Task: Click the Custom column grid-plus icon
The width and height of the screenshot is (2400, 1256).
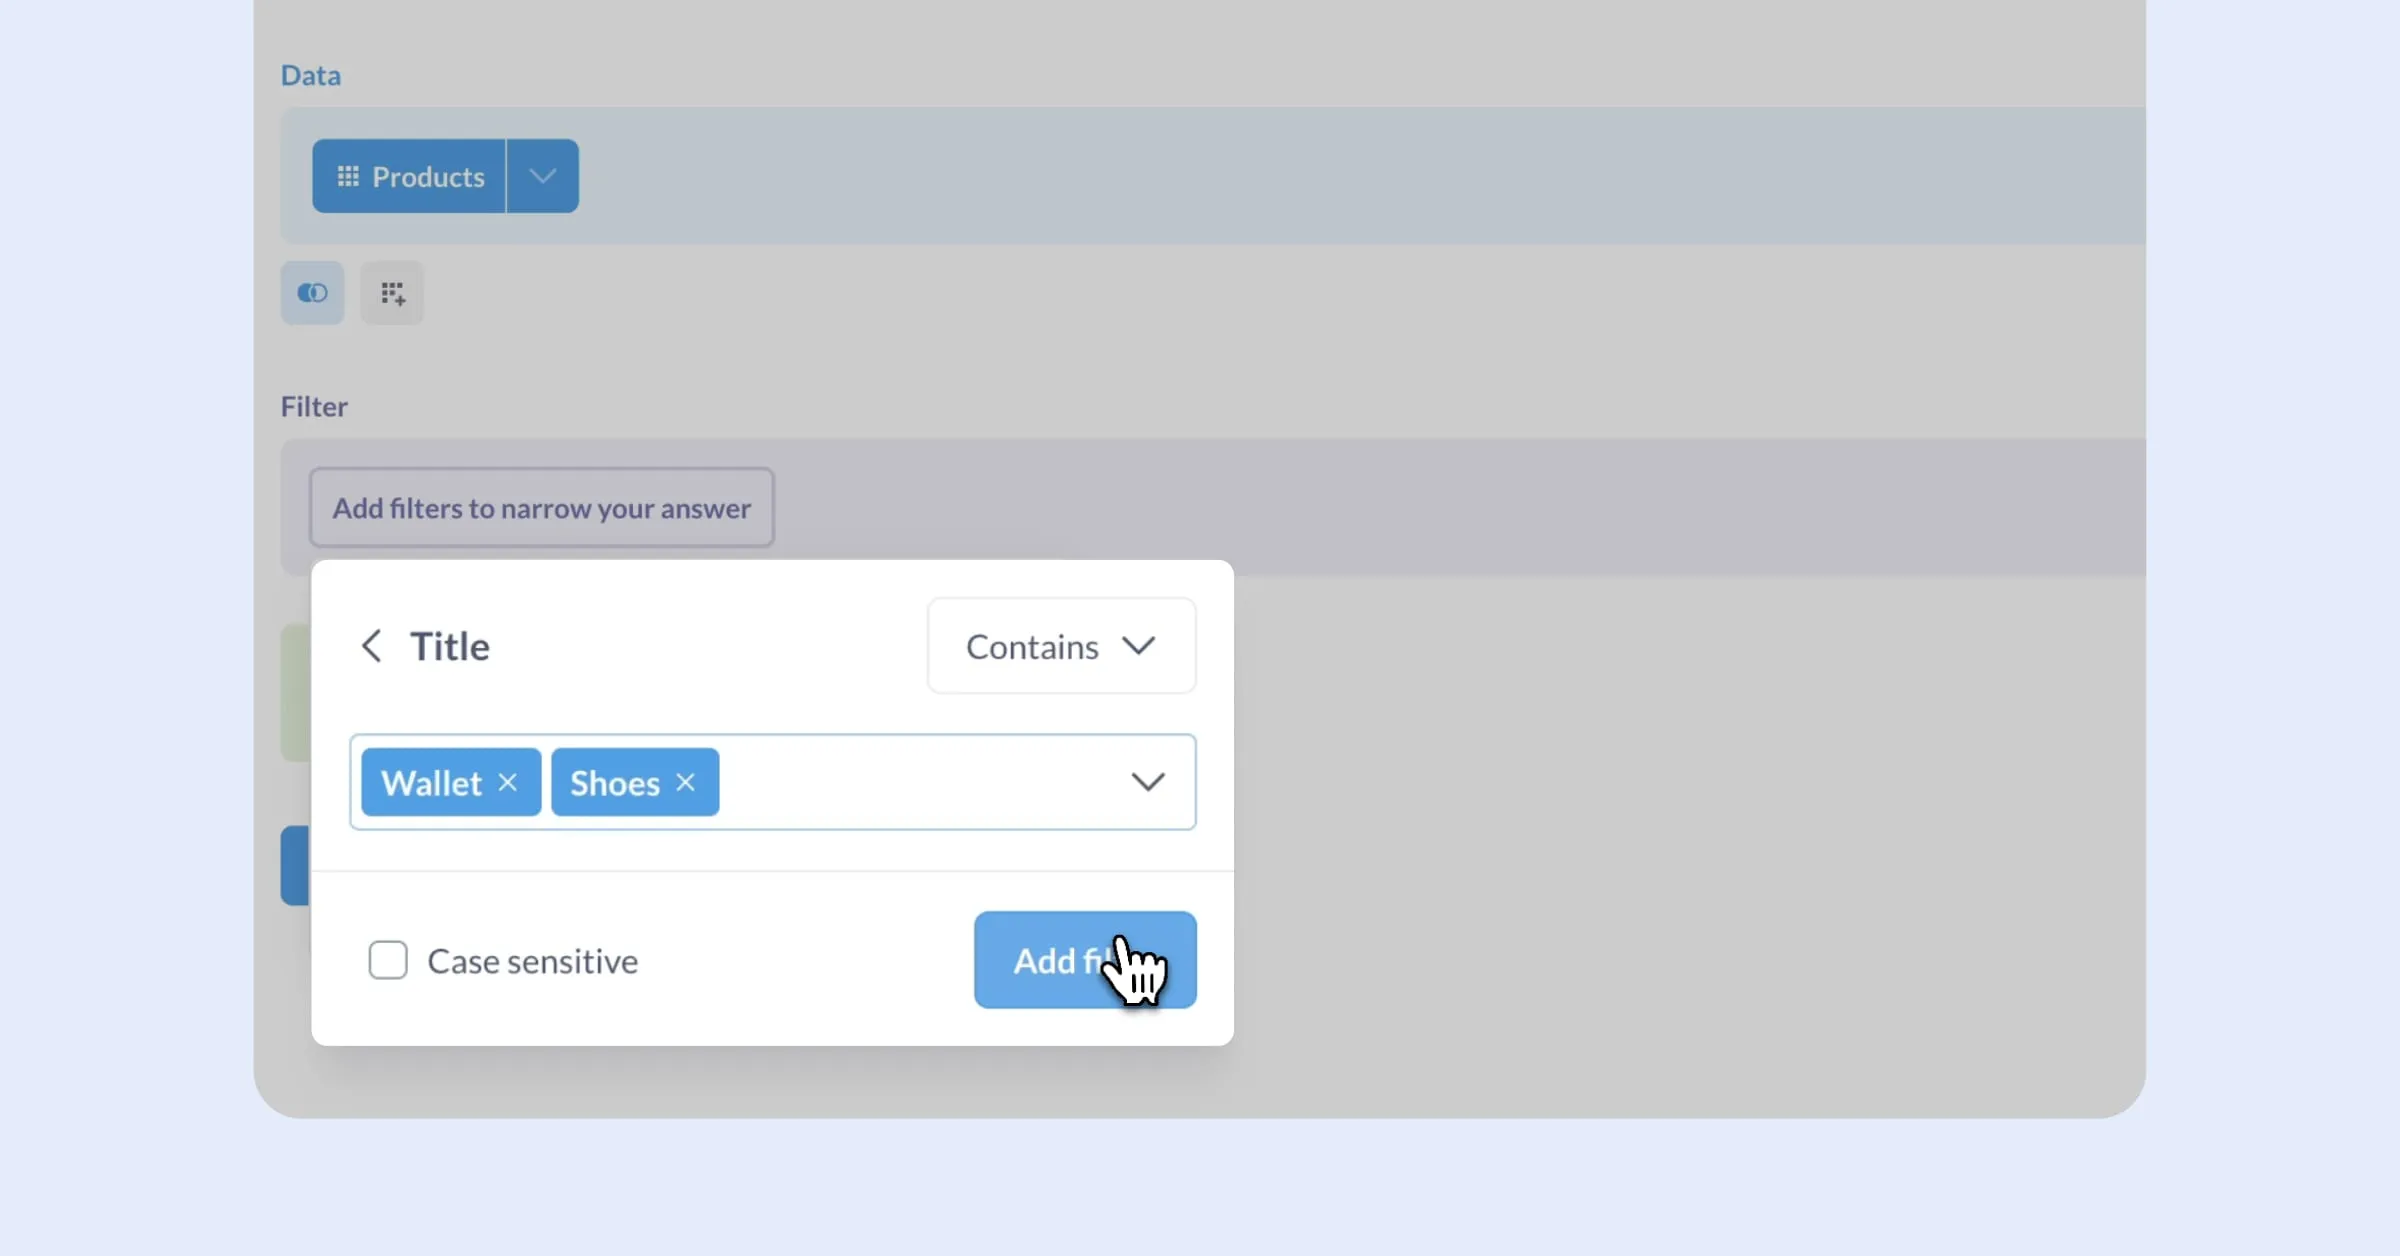Action: (x=392, y=293)
